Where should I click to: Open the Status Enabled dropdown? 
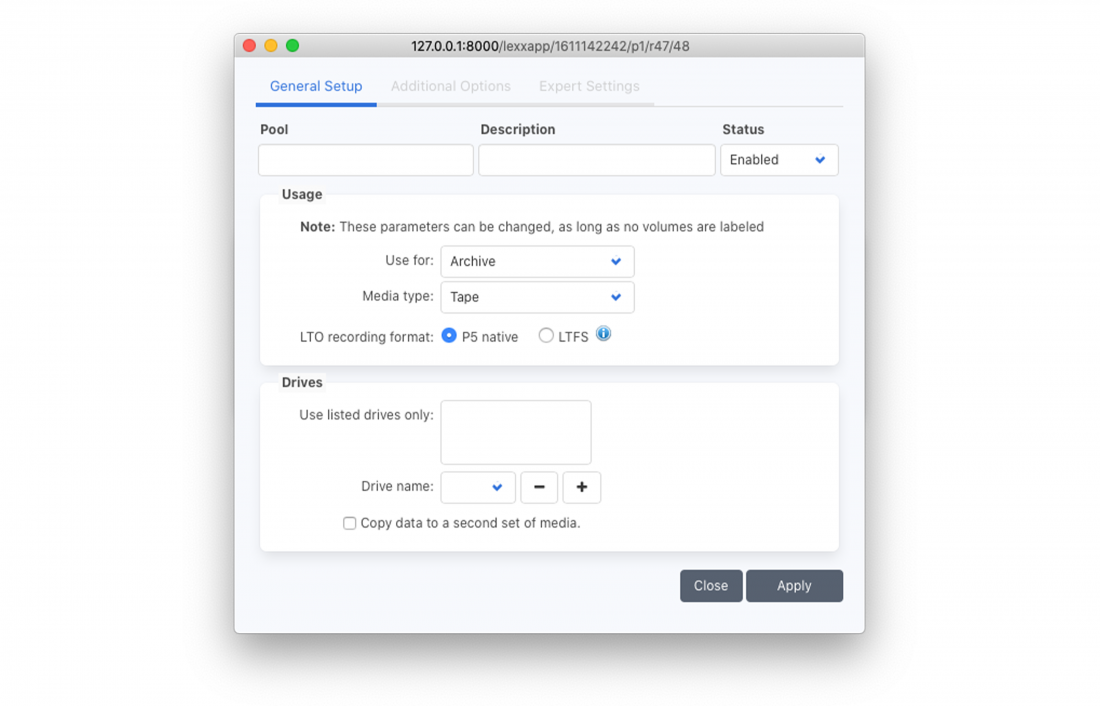779,160
